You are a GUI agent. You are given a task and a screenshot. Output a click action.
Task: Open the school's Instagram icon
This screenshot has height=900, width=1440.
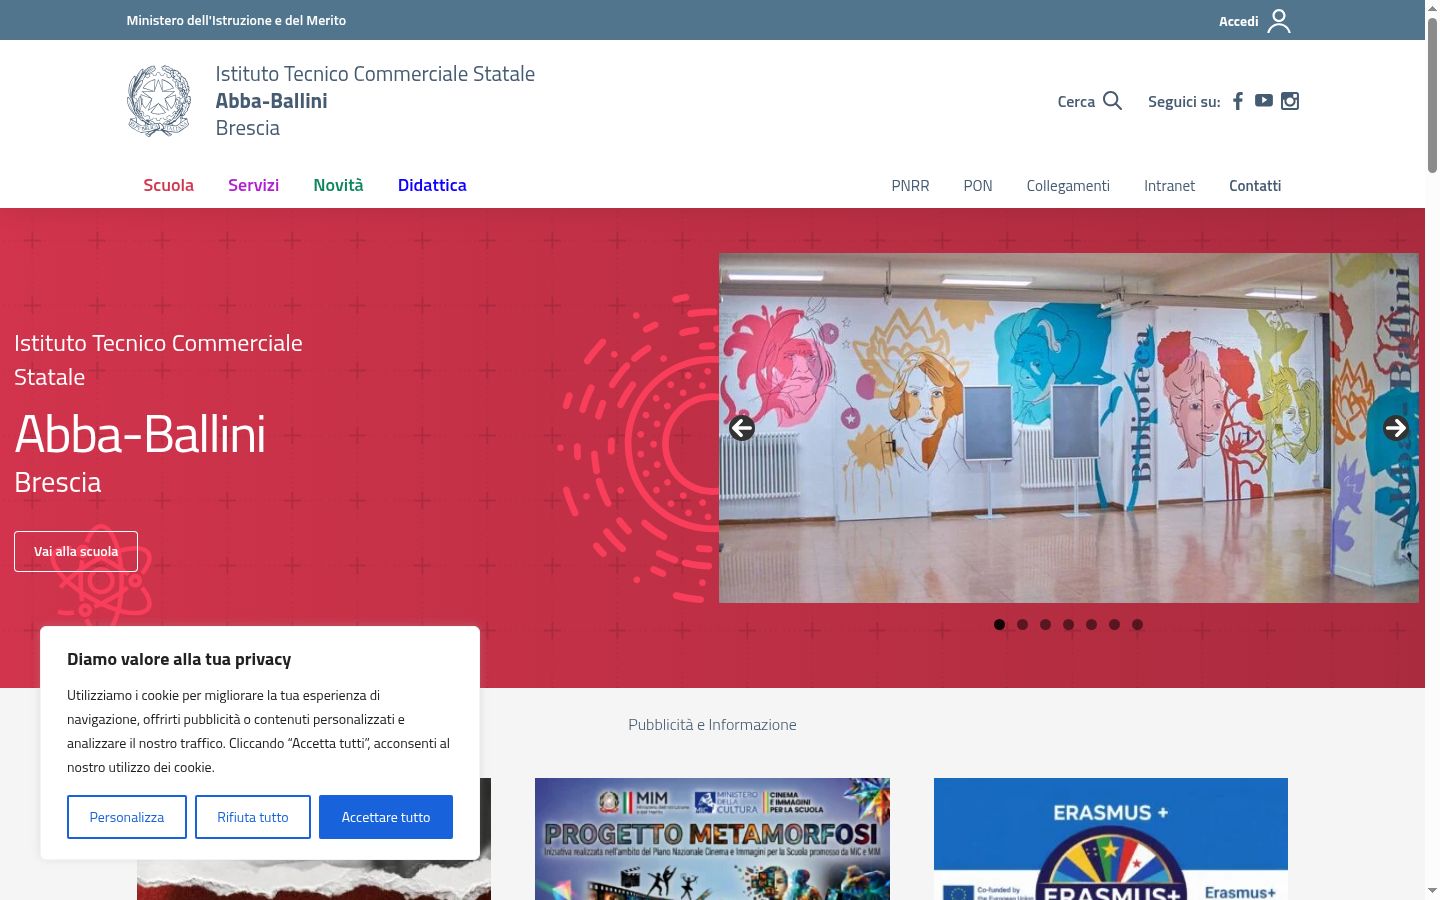pyautogui.click(x=1290, y=101)
